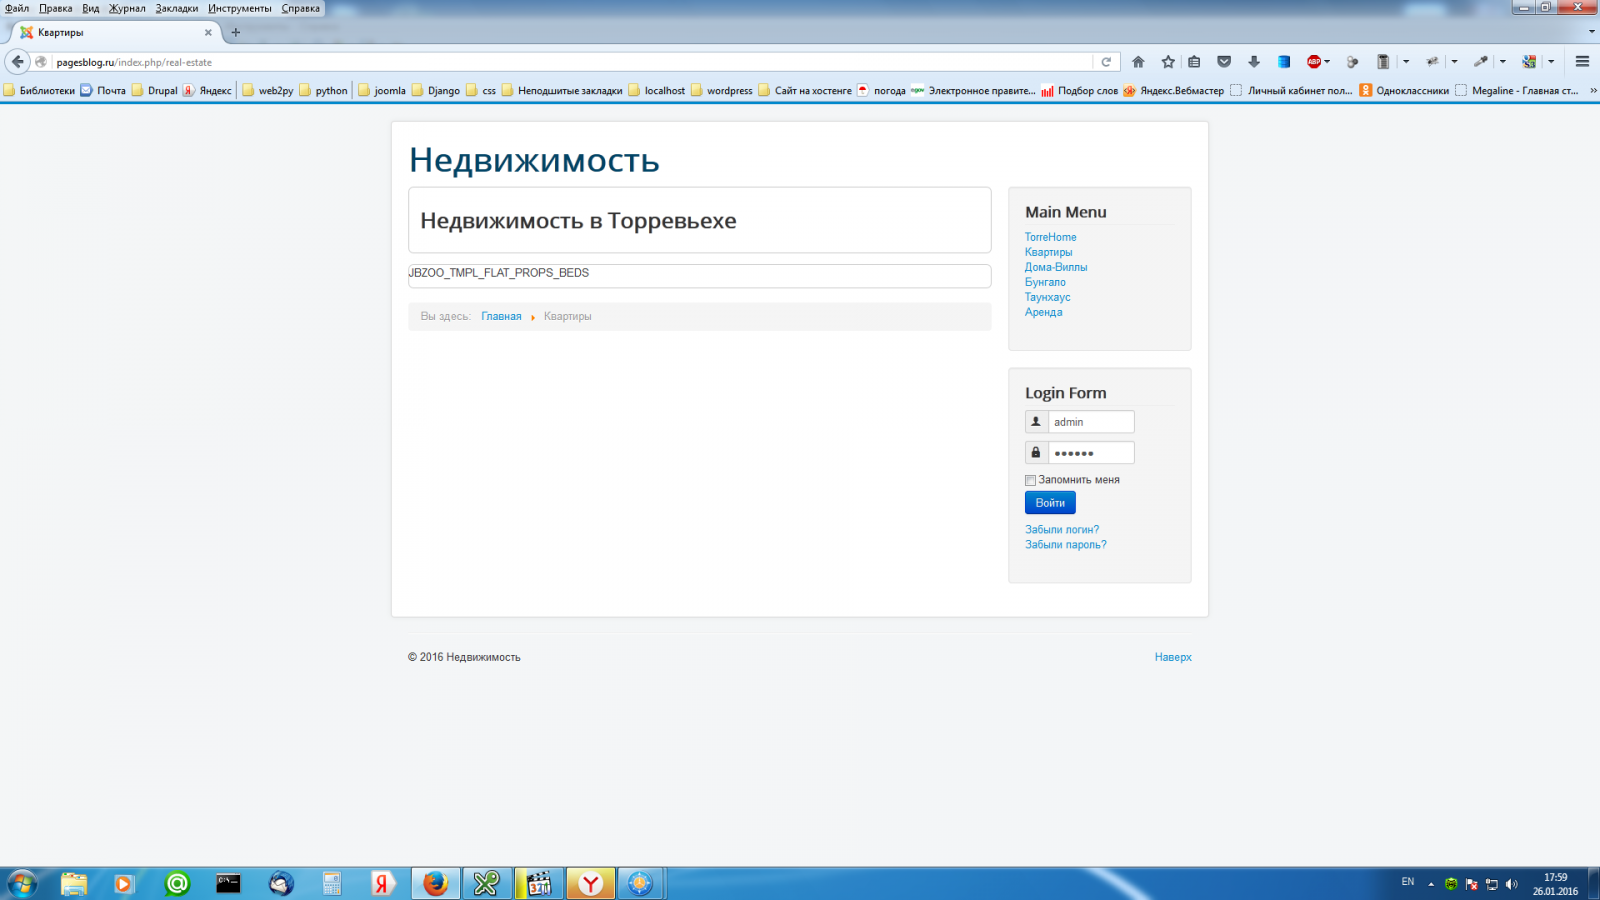Viewport: 1600px width, 900px height.
Task: Open the Firefox hamburger menu
Action: pos(1582,62)
